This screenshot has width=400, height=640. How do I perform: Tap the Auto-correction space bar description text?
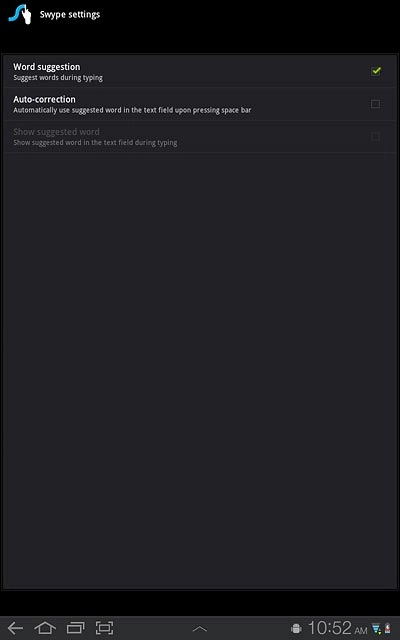point(132,110)
